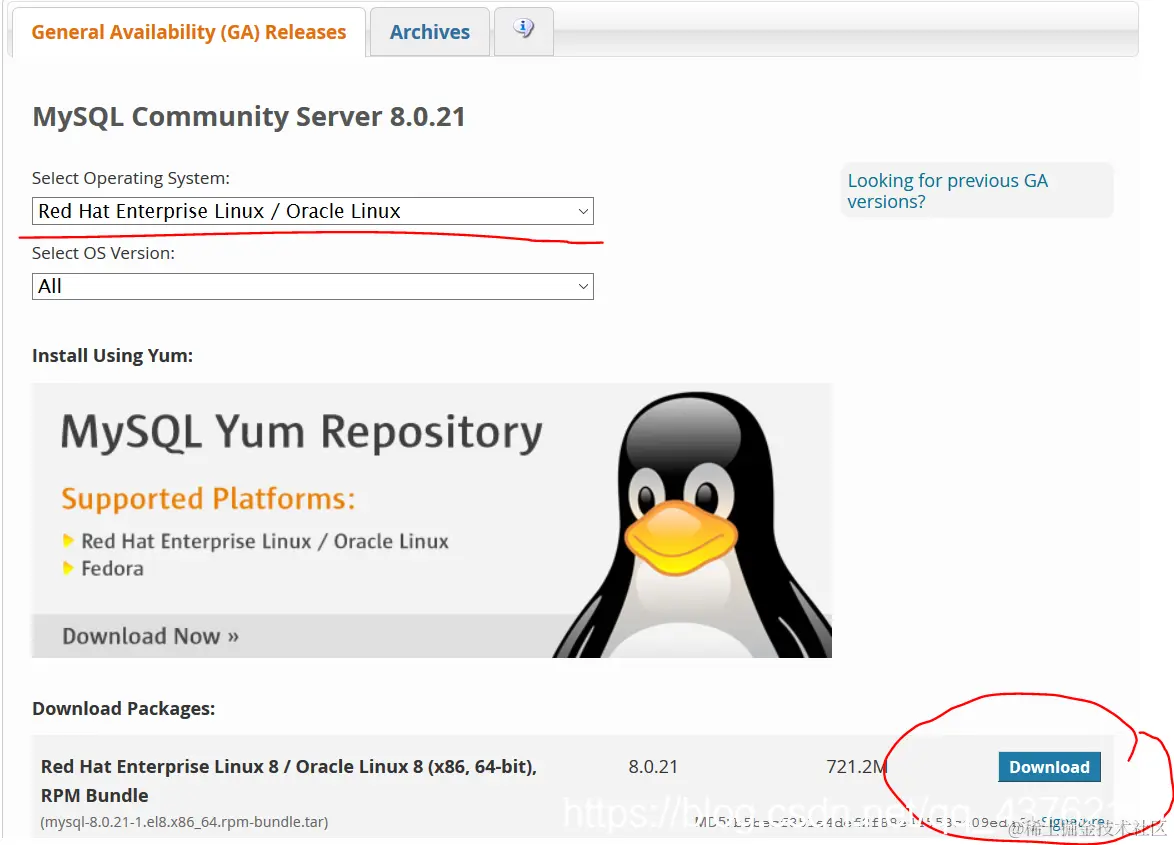The image size is (1174, 845).
Task: Switch to the Archives tab
Action: [x=430, y=32]
